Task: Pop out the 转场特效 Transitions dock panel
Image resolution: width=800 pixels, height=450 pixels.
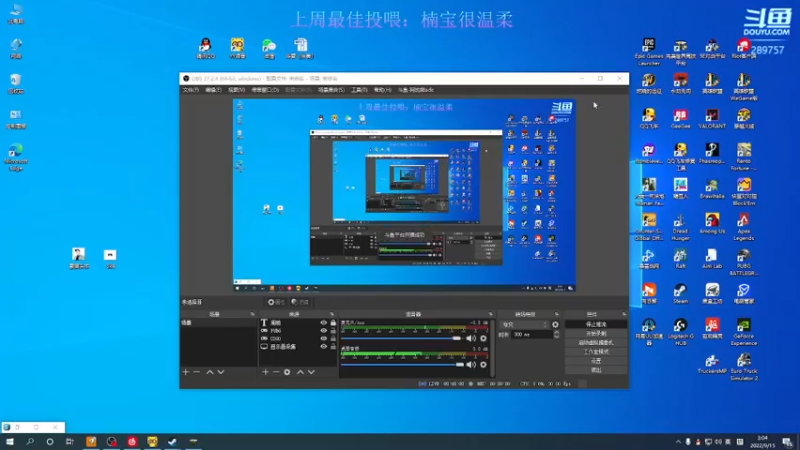Action: (x=557, y=314)
